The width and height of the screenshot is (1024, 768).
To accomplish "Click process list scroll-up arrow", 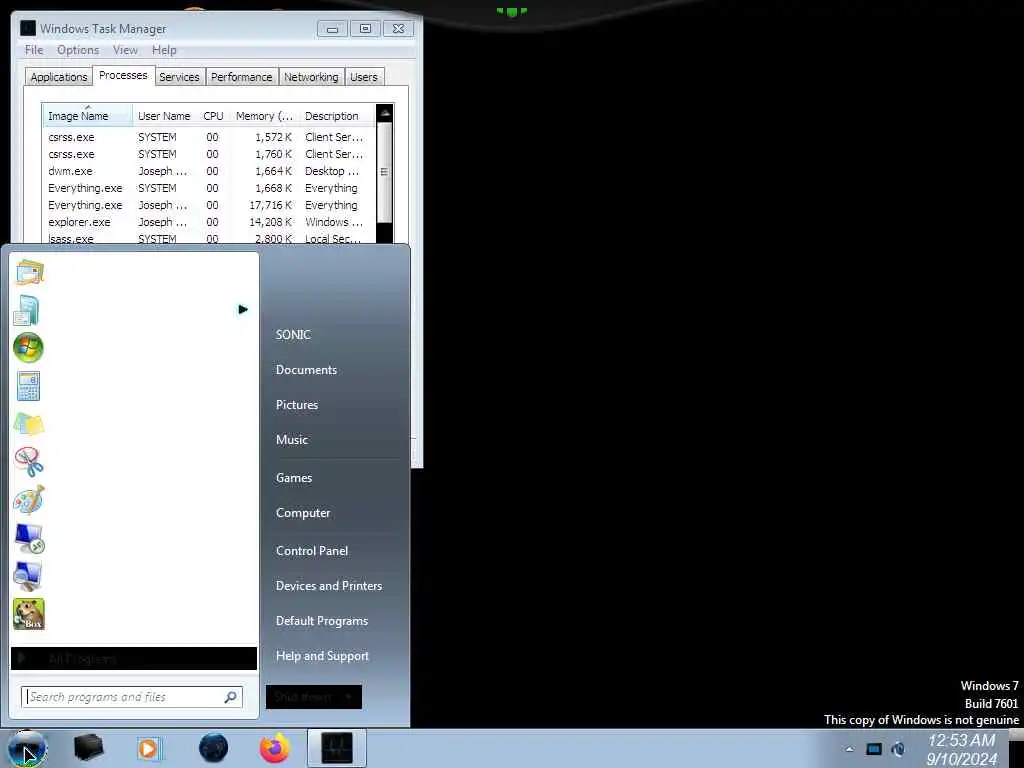I will (385, 114).
